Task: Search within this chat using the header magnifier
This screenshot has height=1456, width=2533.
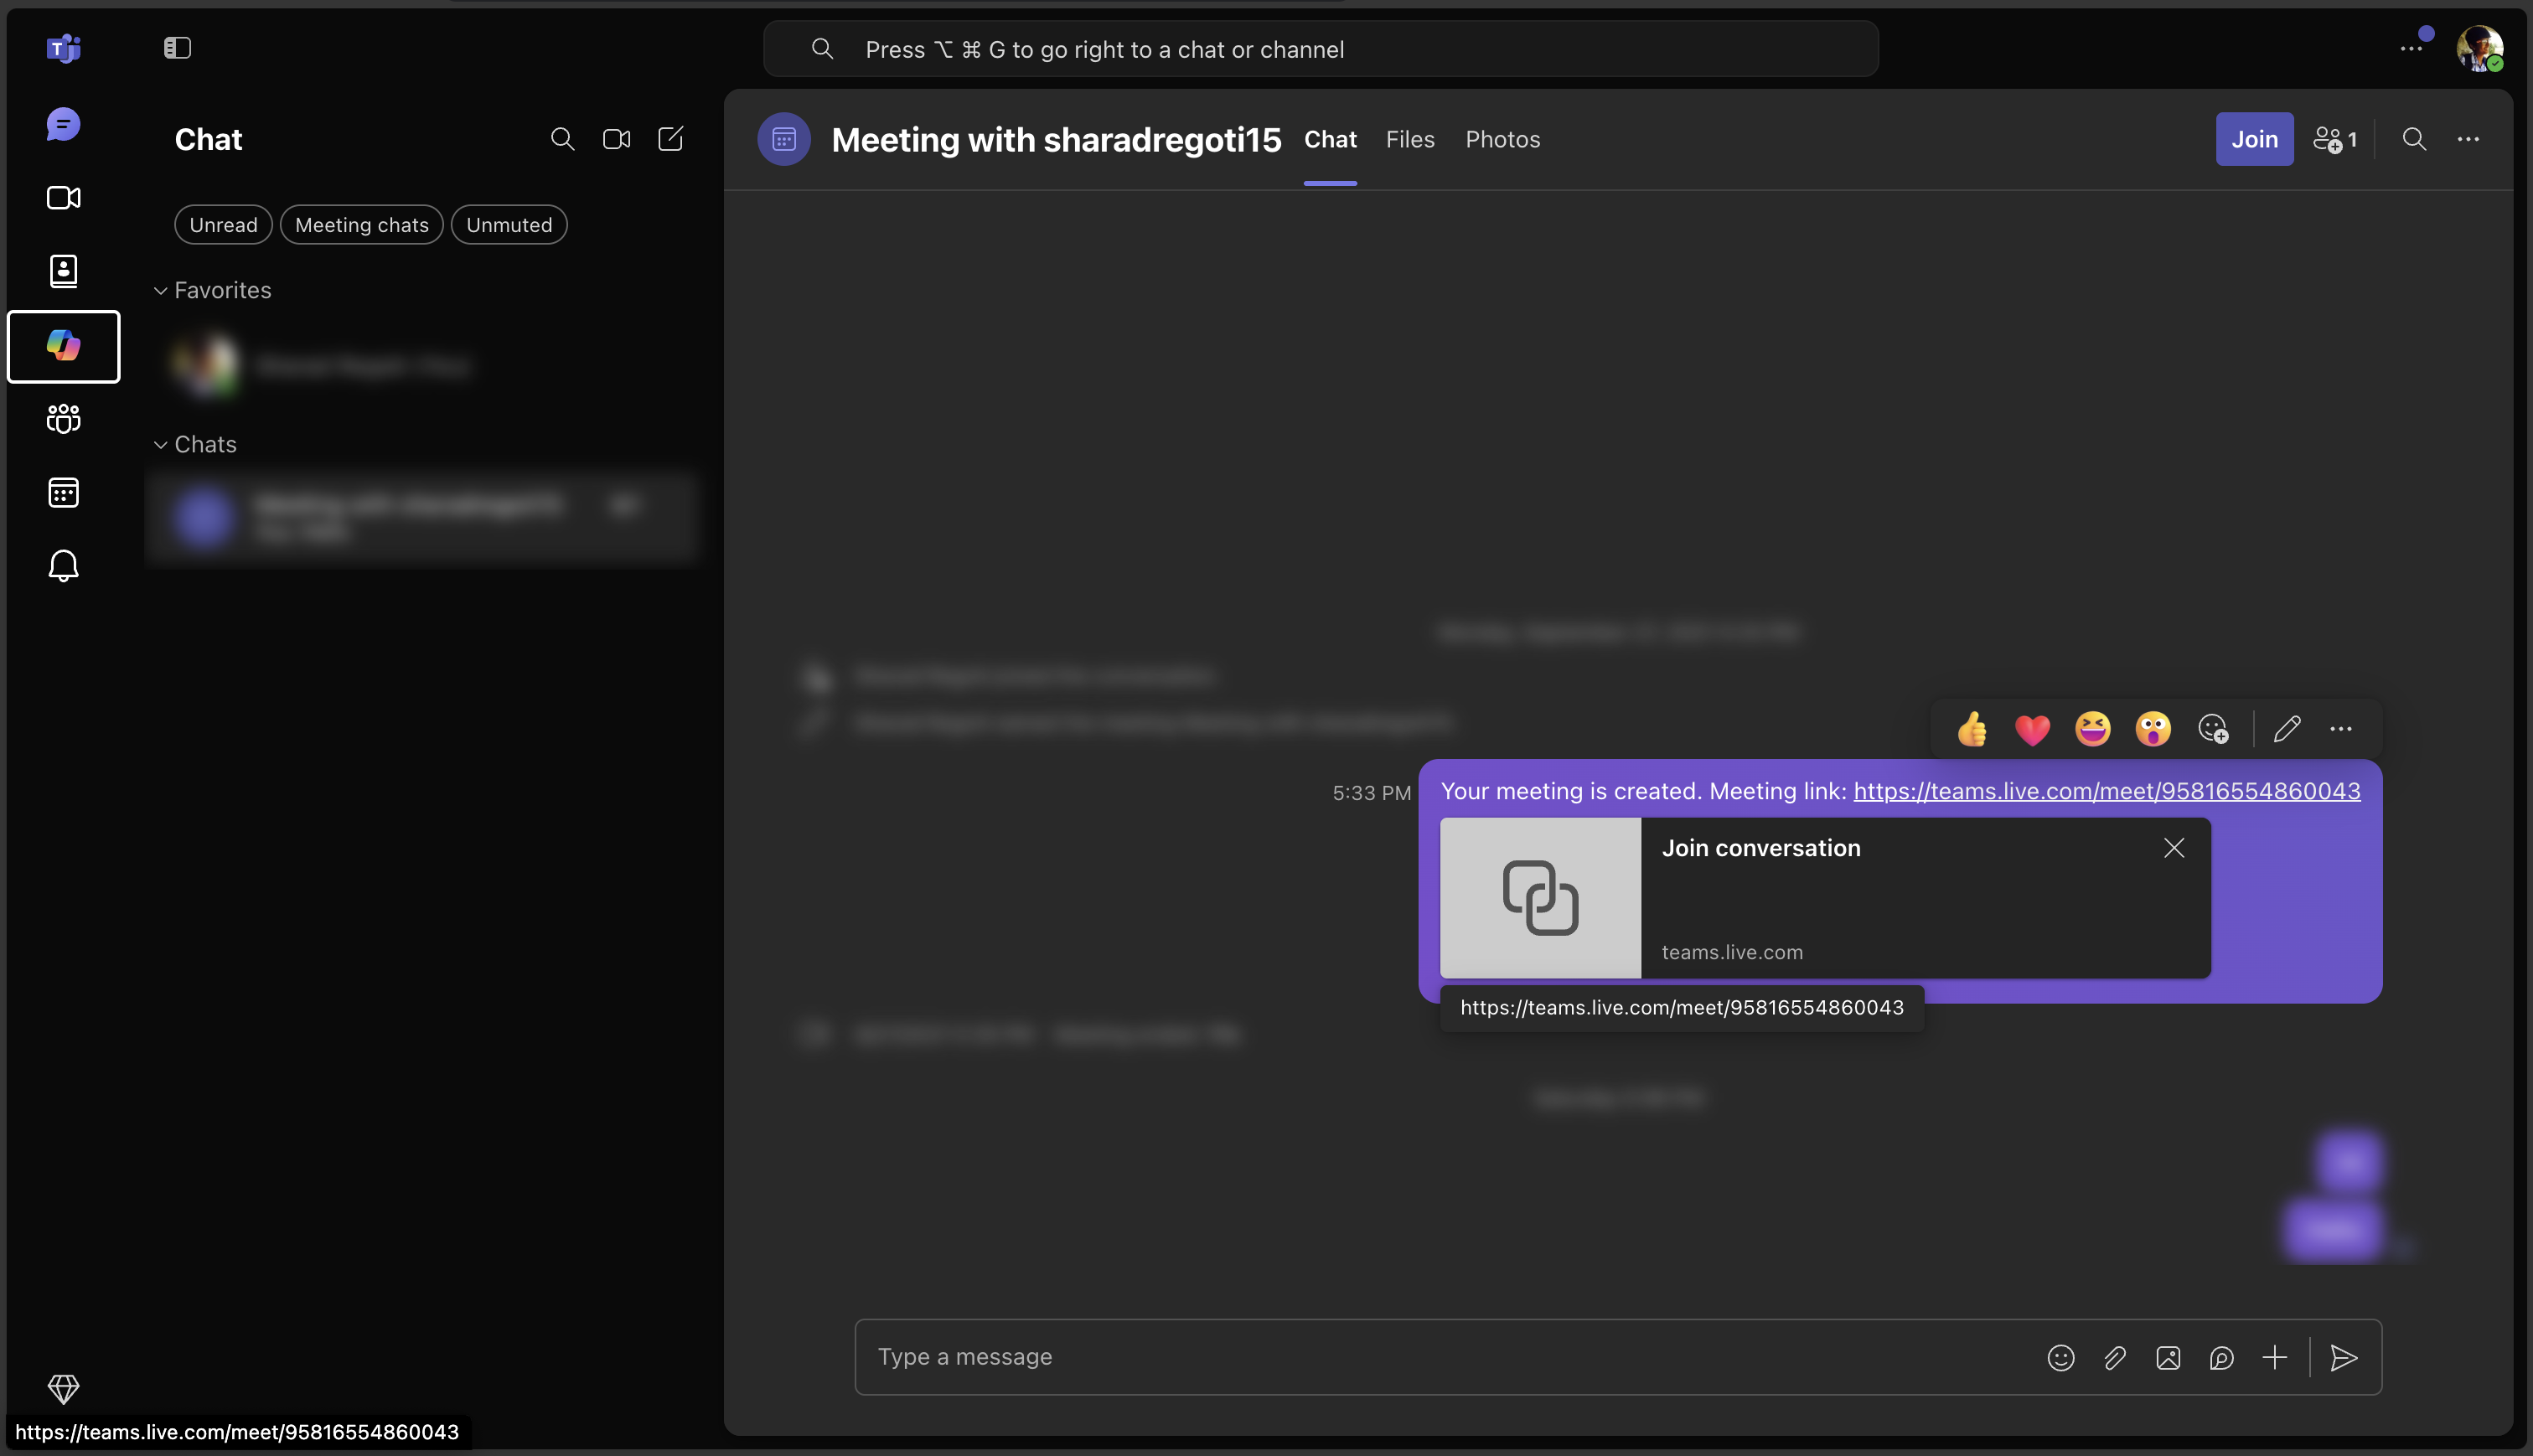Action: 2414,139
